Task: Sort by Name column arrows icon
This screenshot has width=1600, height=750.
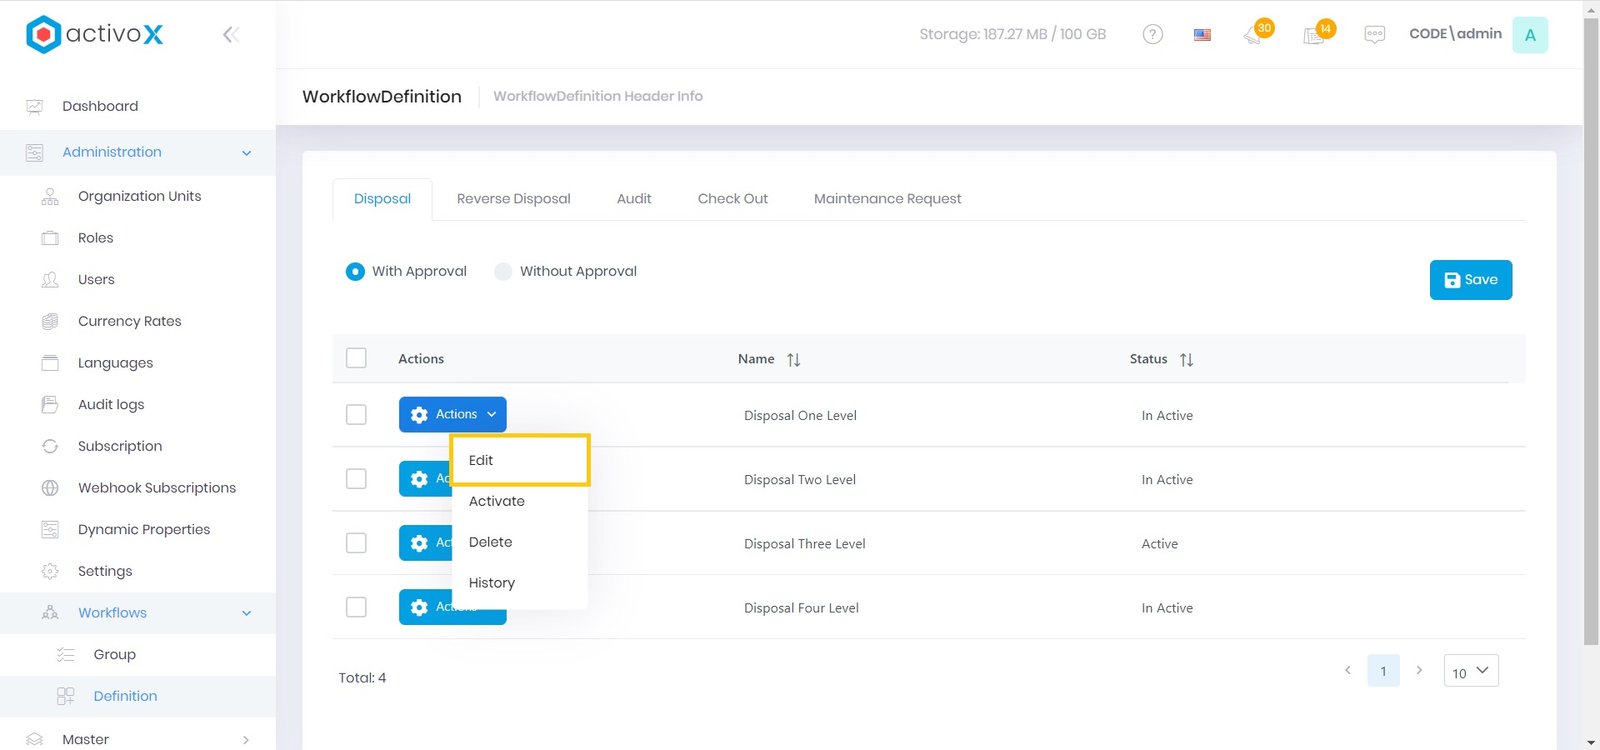Action: [x=793, y=360]
